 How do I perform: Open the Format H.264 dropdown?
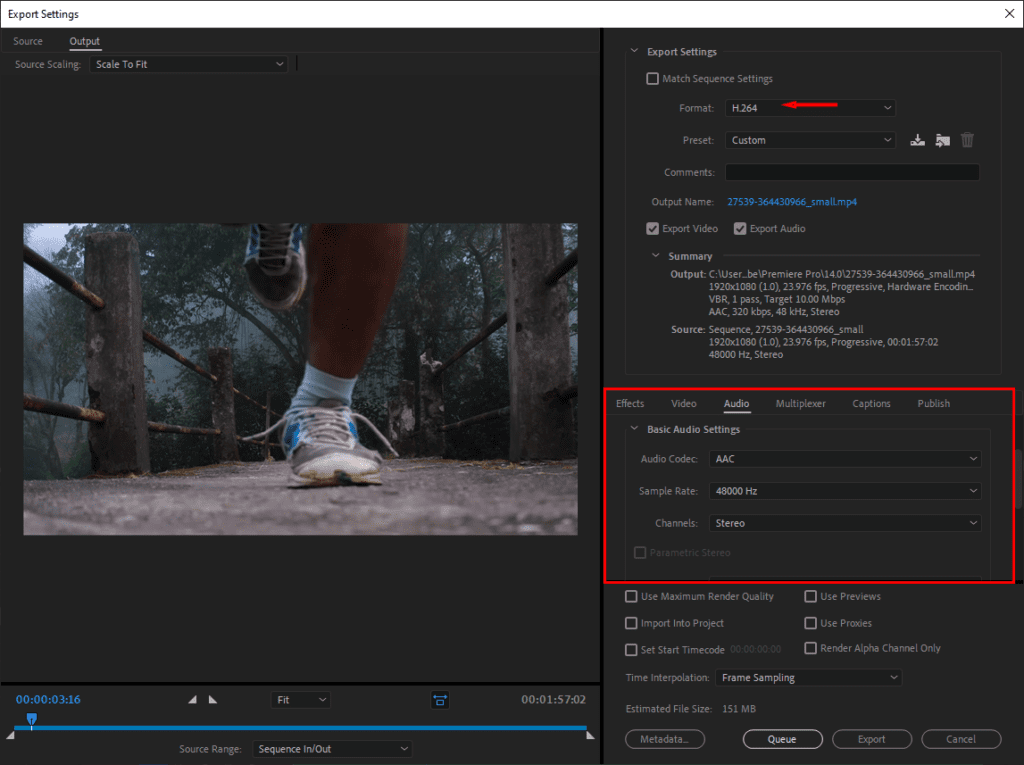(810, 108)
